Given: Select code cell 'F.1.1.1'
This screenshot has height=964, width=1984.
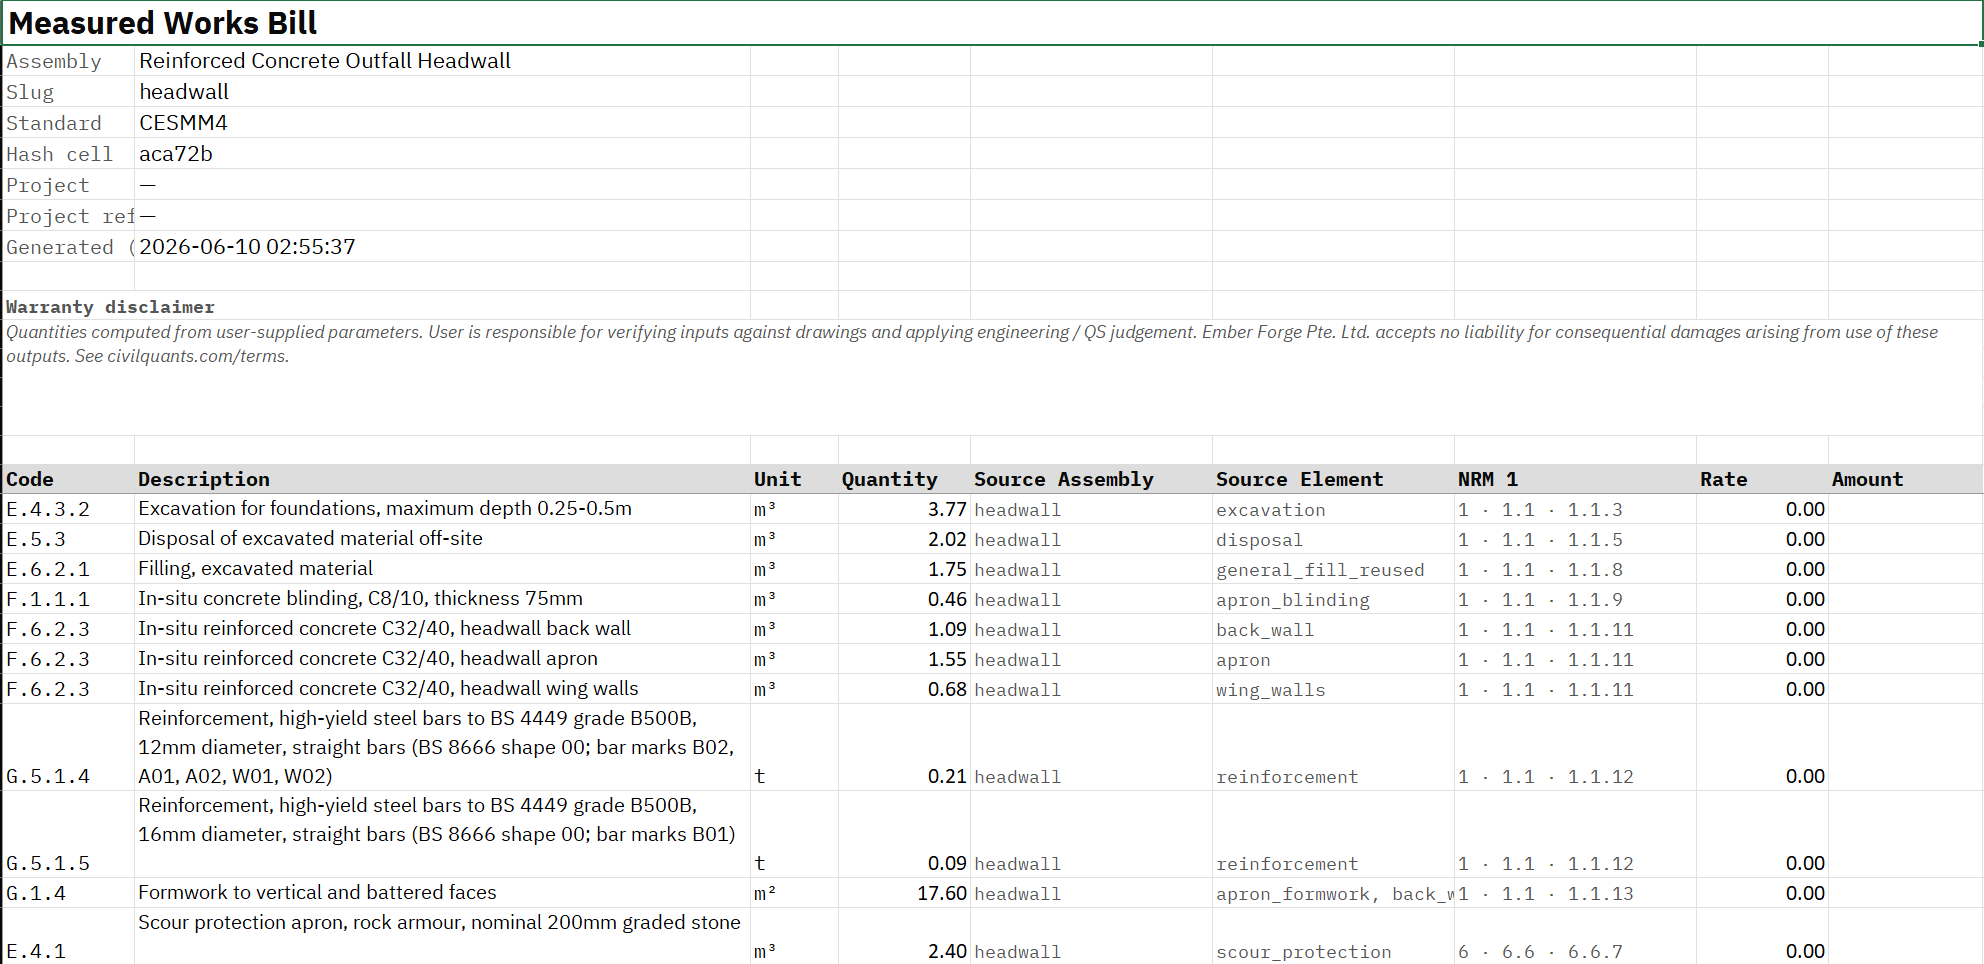Looking at the screenshot, I should [x=69, y=599].
